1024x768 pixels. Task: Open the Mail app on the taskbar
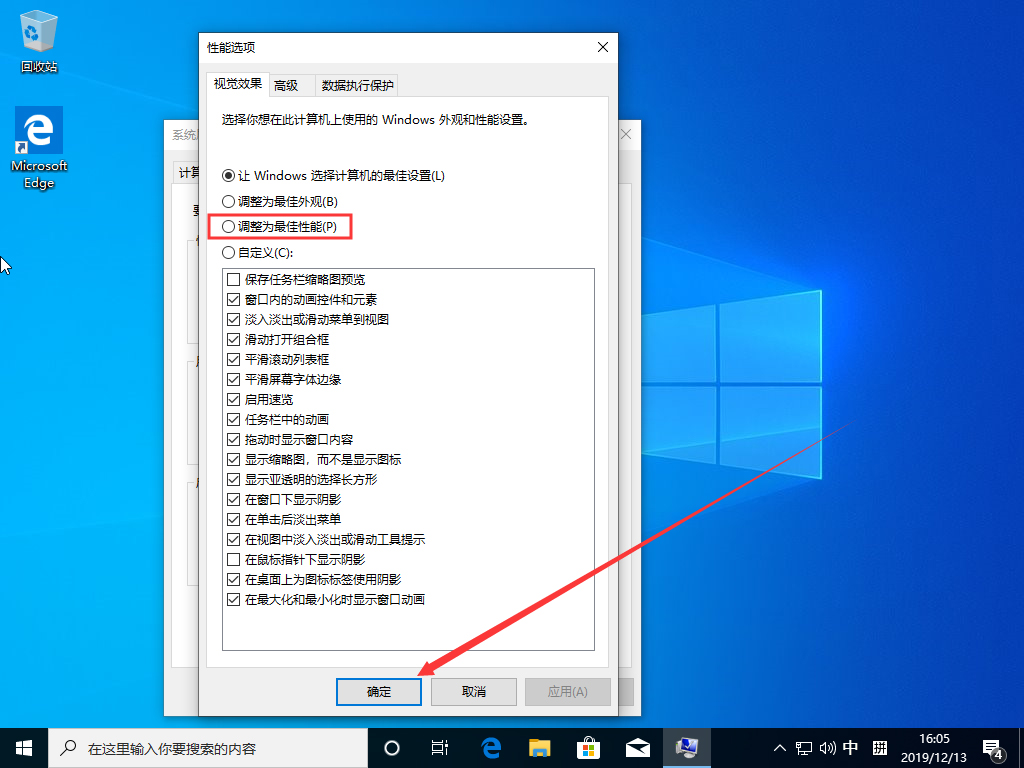point(638,747)
